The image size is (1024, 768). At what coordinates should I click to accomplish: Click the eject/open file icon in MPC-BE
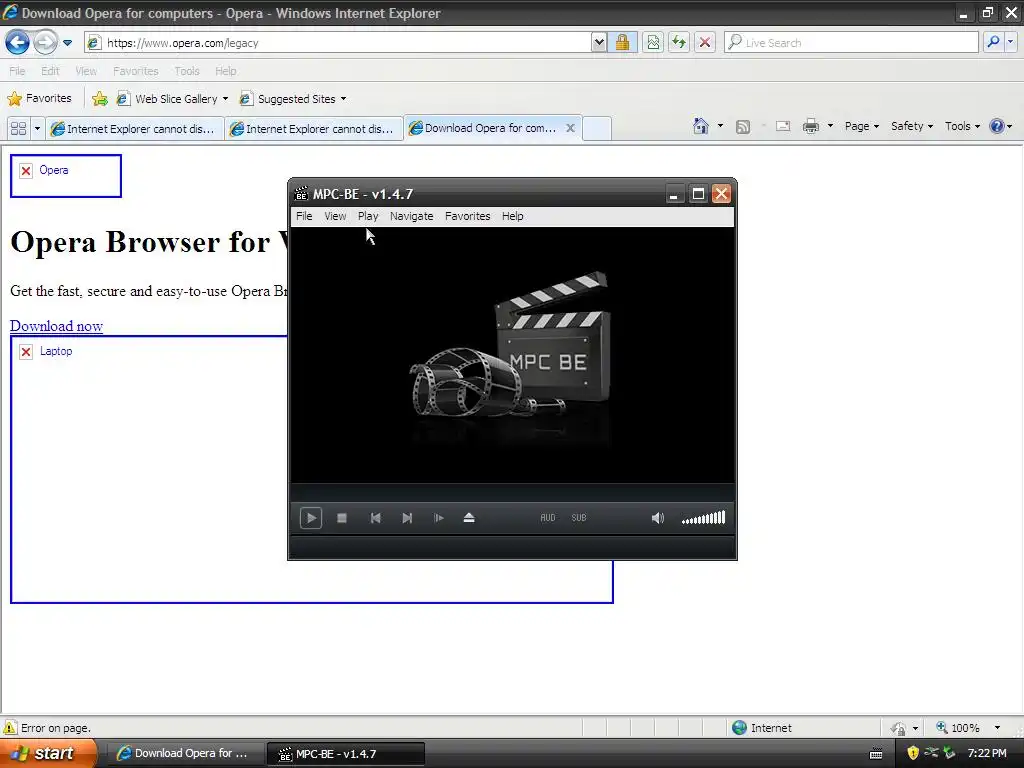coord(469,518)
